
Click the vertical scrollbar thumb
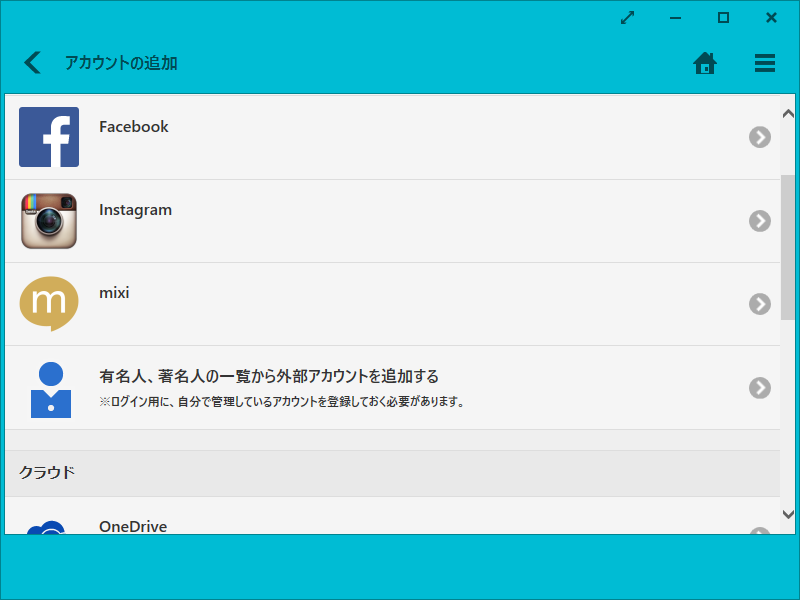point(788,247)
